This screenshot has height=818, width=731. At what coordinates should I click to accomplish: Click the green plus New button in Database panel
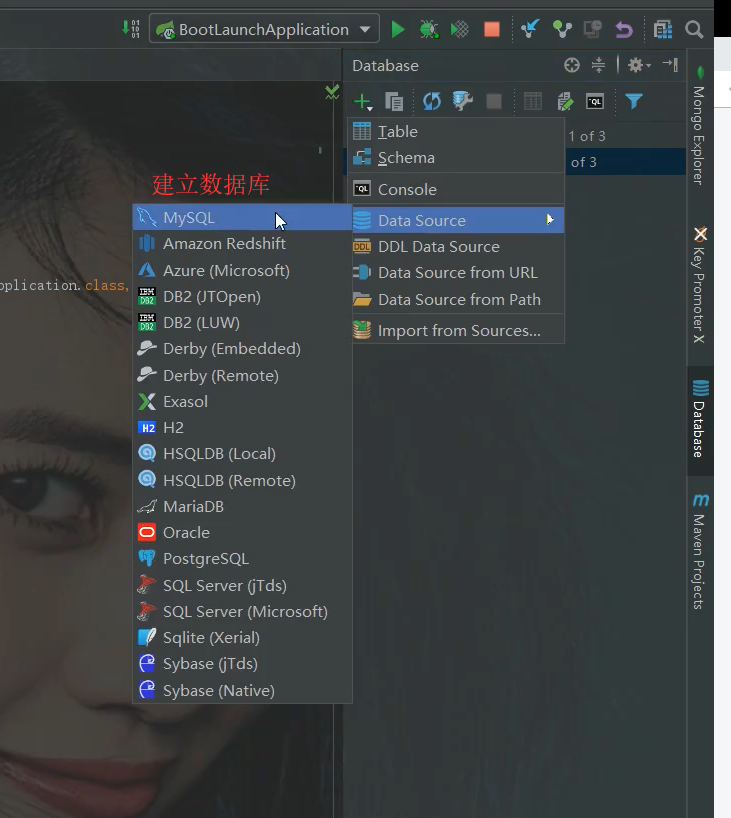coord(363,101)
